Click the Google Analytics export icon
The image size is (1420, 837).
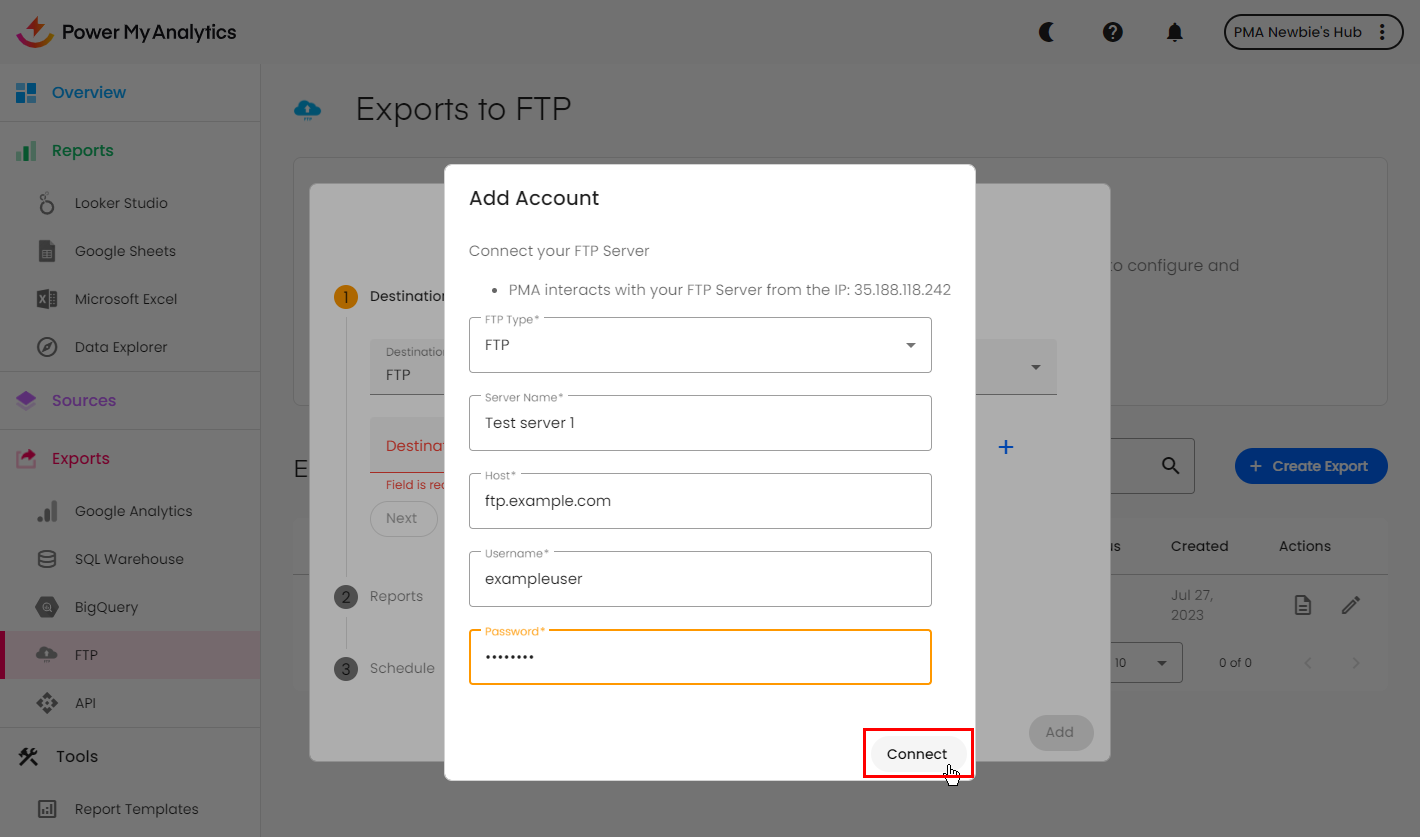pyautogui.click(x=46, y=511)
